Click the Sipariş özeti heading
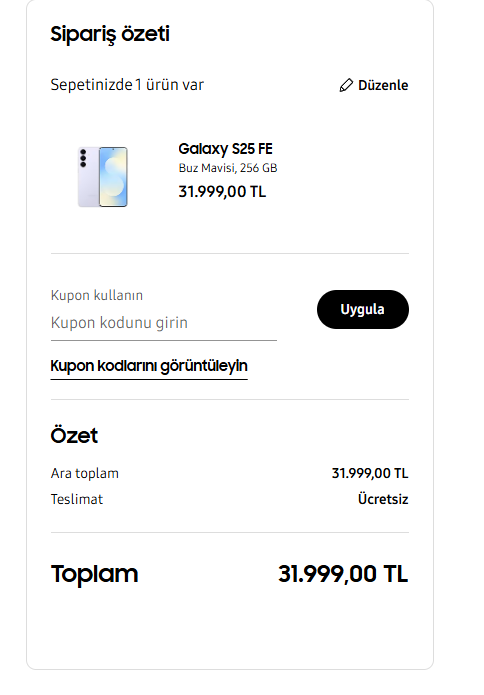 coord(110,34)
